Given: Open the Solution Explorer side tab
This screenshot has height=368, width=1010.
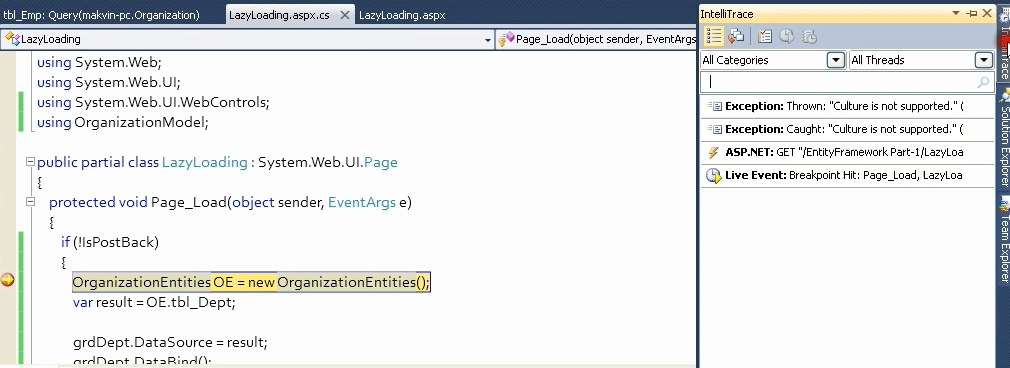Looking at the screenshot, I should coord(1004,137).
